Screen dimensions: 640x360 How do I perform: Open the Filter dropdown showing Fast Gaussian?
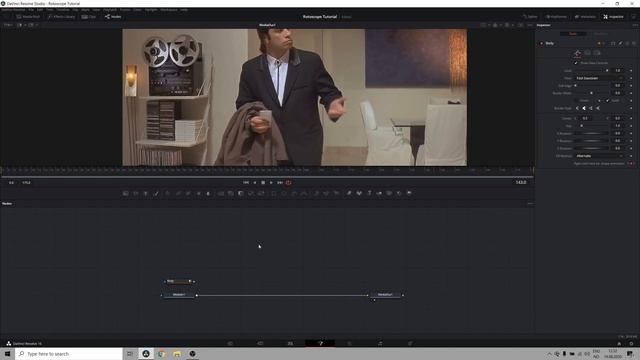pos(600,78)
